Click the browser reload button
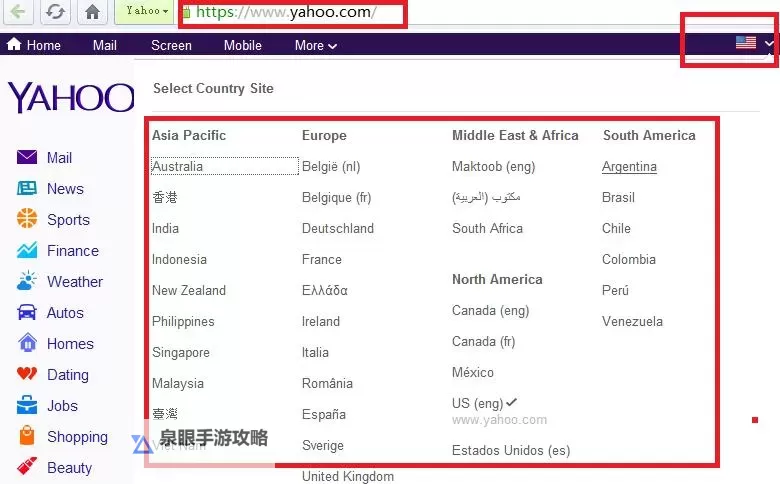 (55, 11)
